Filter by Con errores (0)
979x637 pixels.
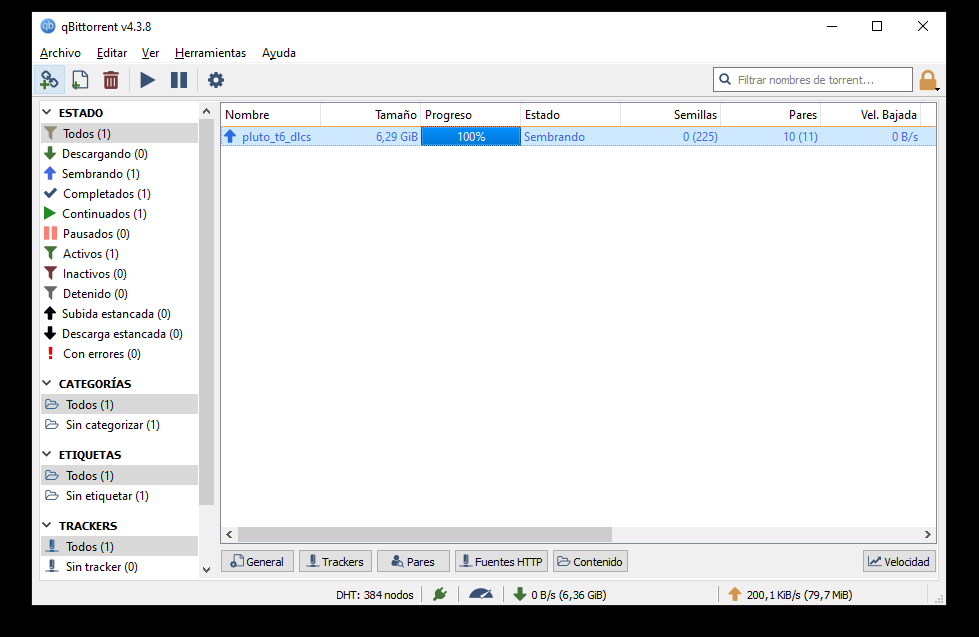(119, 353)
